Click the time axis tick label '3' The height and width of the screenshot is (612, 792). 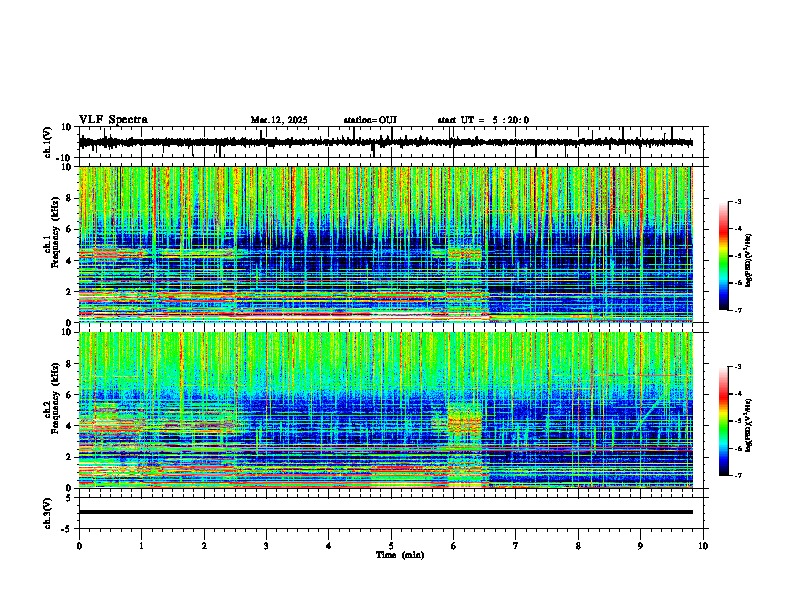point(266,546)
